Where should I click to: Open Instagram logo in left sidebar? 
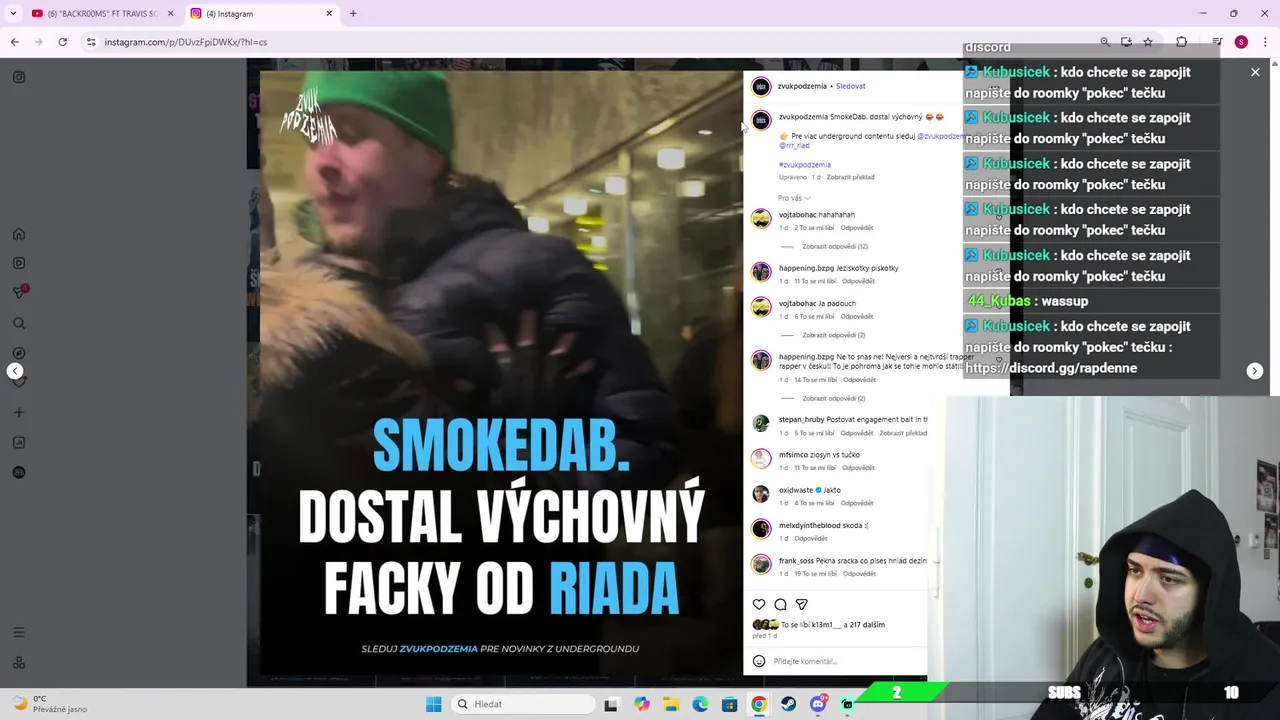(x=19, y=77)
